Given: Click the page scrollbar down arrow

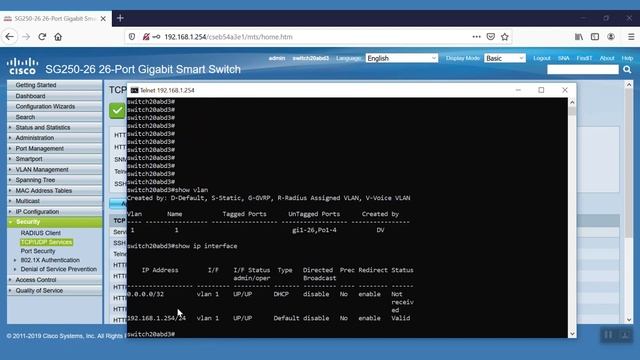Looking at the screenshot, I should [x=629, y=320].
